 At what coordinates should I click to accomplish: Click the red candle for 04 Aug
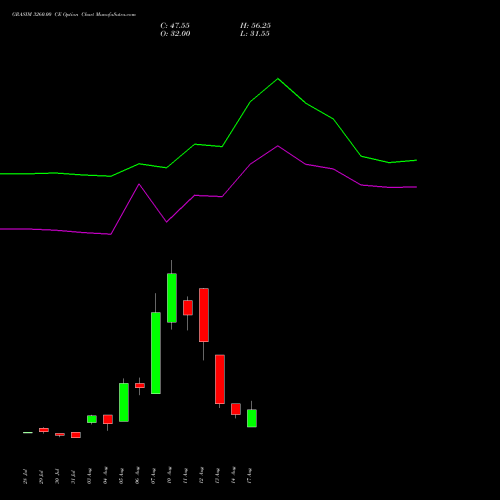[x=108, y=419]
